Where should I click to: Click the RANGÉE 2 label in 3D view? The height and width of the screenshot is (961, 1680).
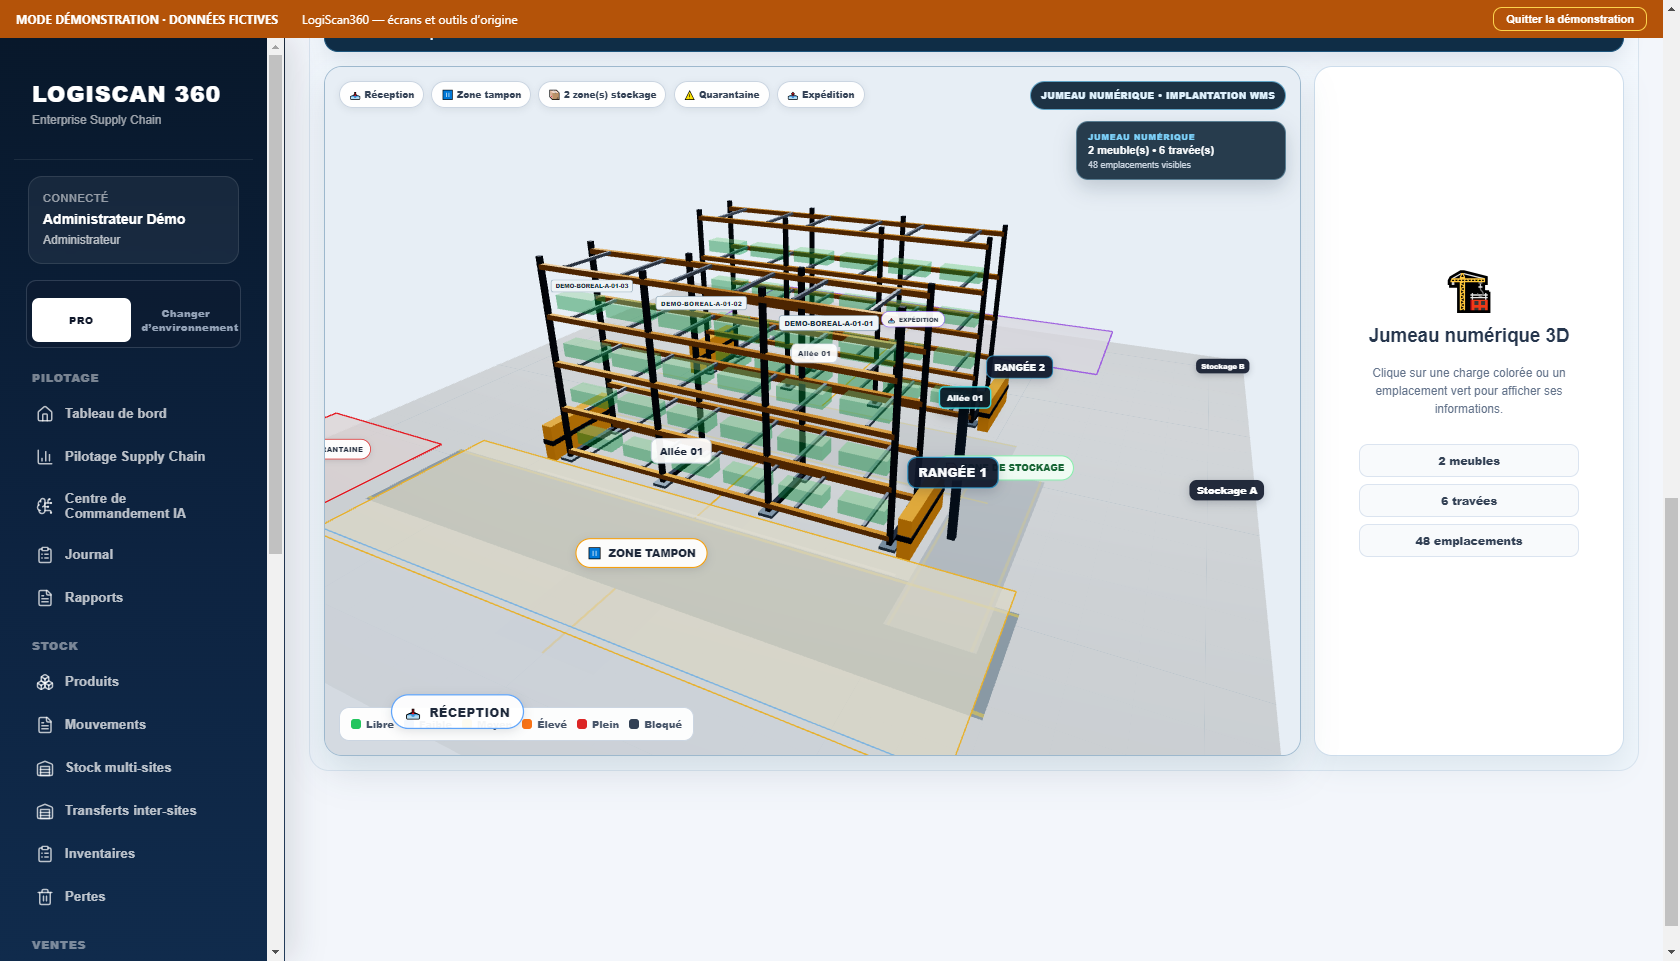point(1019,367)
